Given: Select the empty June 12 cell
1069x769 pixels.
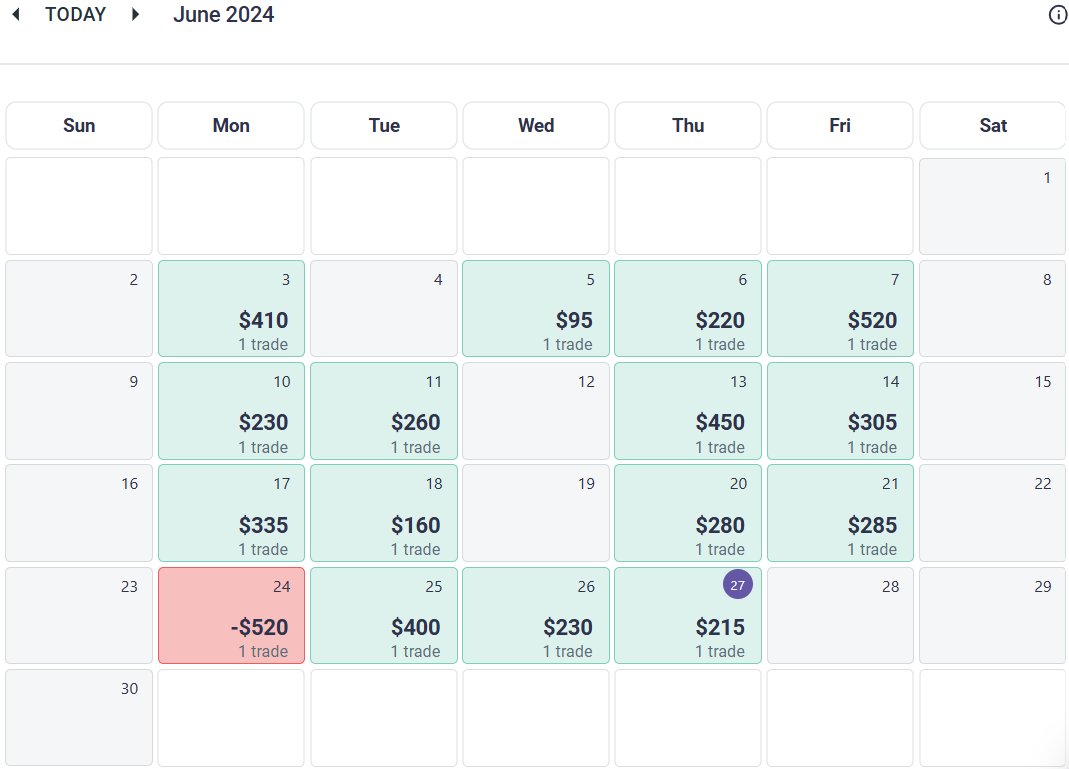Looking at the screenshot, I should [535, 410].
